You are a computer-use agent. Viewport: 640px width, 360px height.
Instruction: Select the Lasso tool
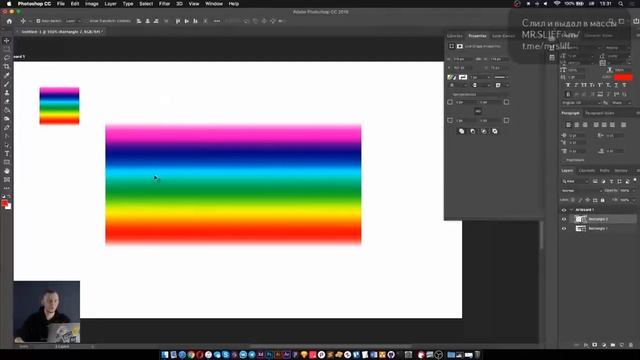pos(7,58)
